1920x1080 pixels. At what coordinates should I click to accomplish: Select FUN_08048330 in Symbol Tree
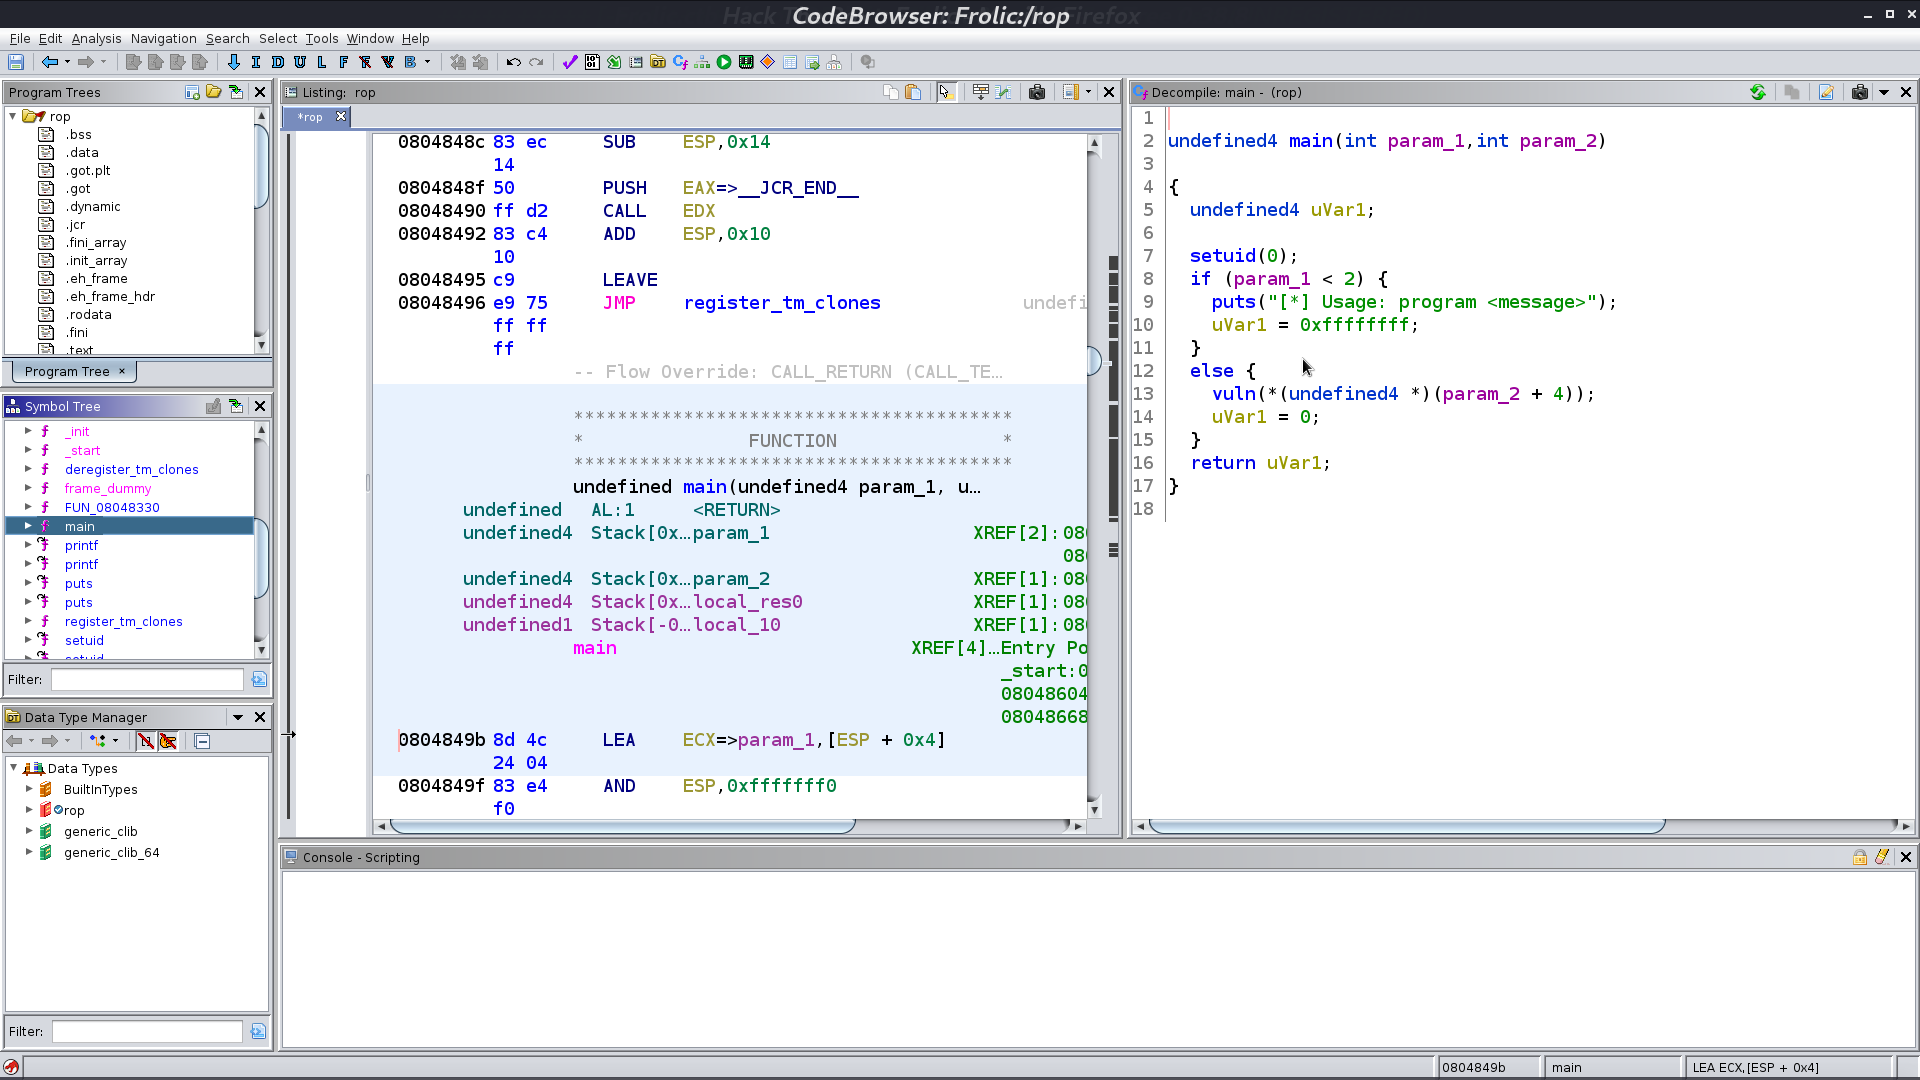(112, 507)
